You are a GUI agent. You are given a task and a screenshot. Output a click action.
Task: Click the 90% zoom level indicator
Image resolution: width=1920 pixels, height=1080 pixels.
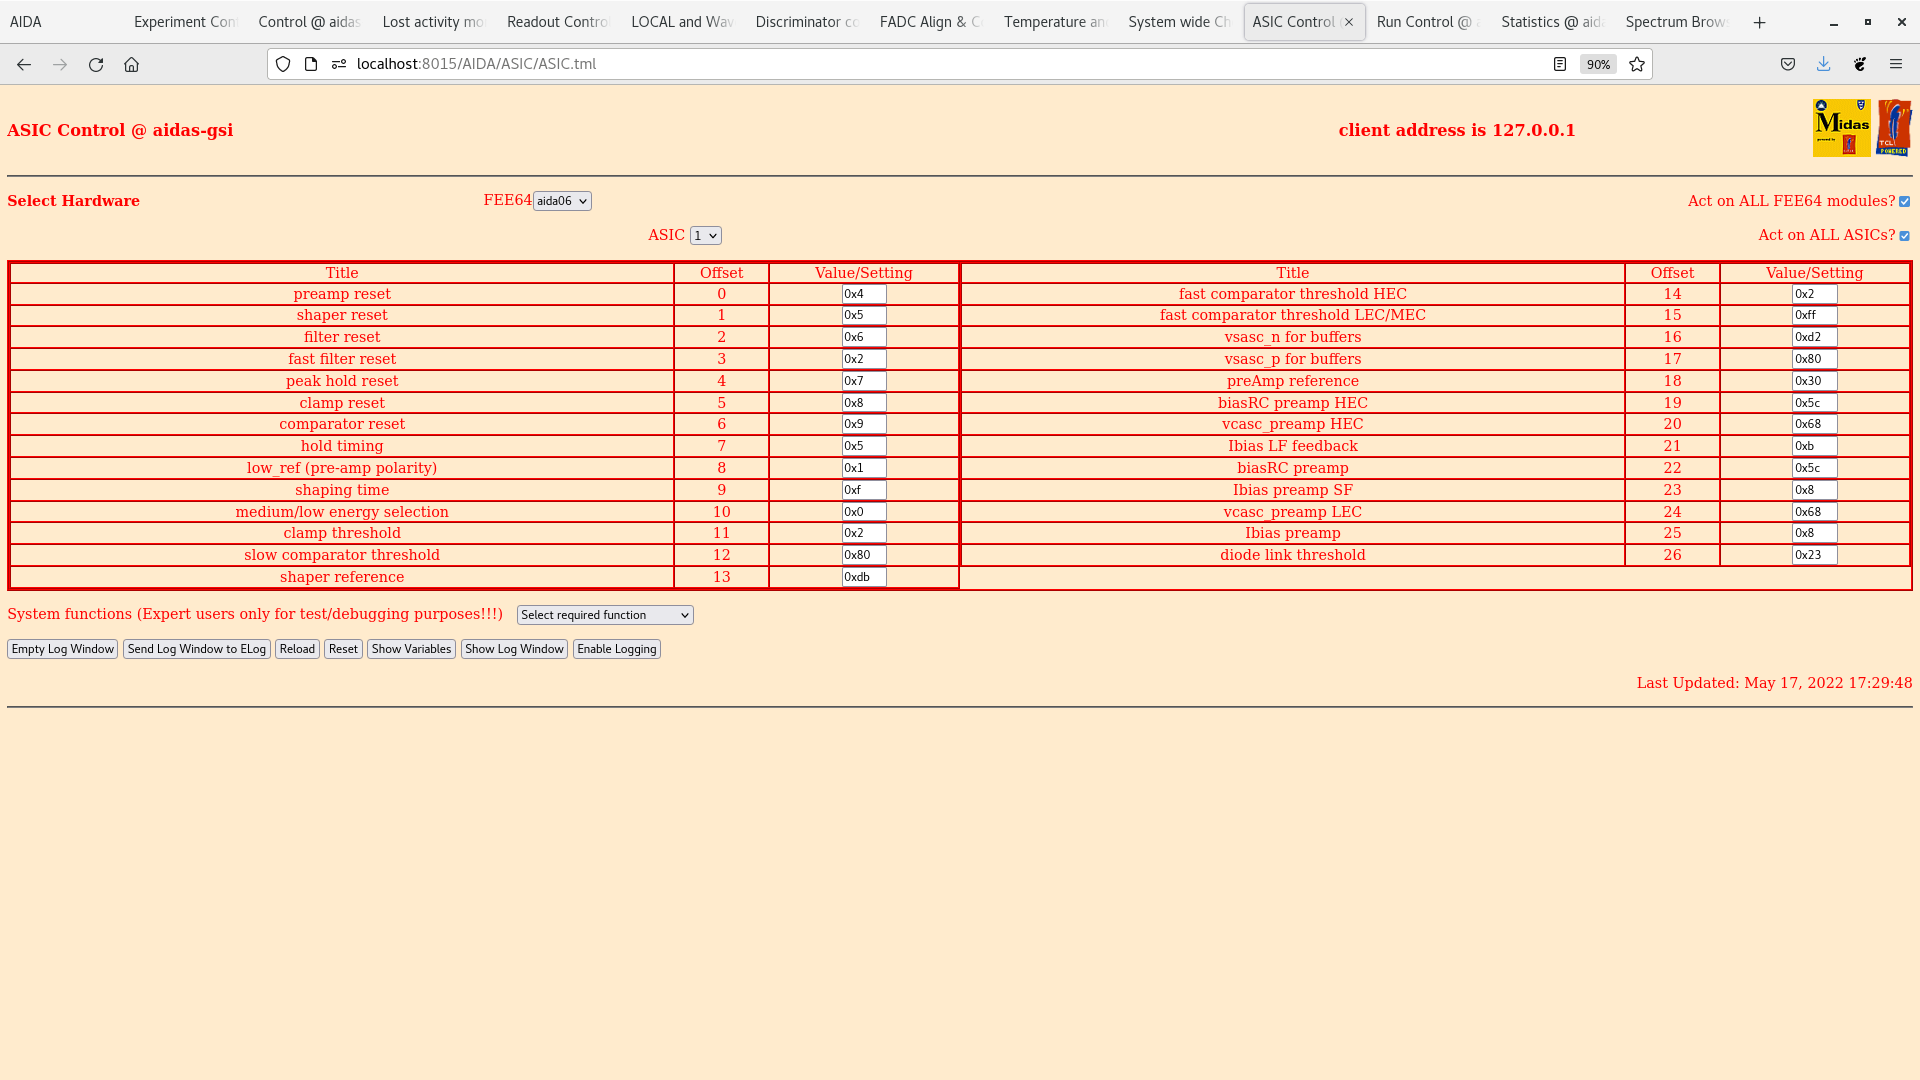pyautogui.click(x=1598, y=64)
